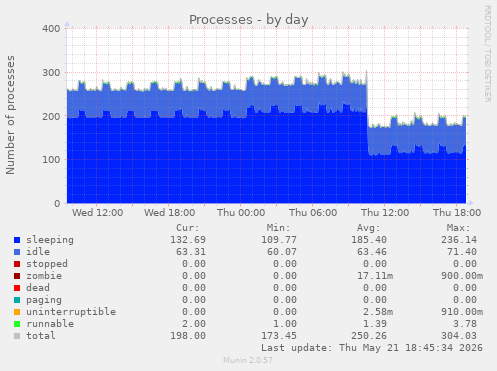Click the stopped legend color swatch
This screenshot has height=371, width=497.
(x=17, y=264)
